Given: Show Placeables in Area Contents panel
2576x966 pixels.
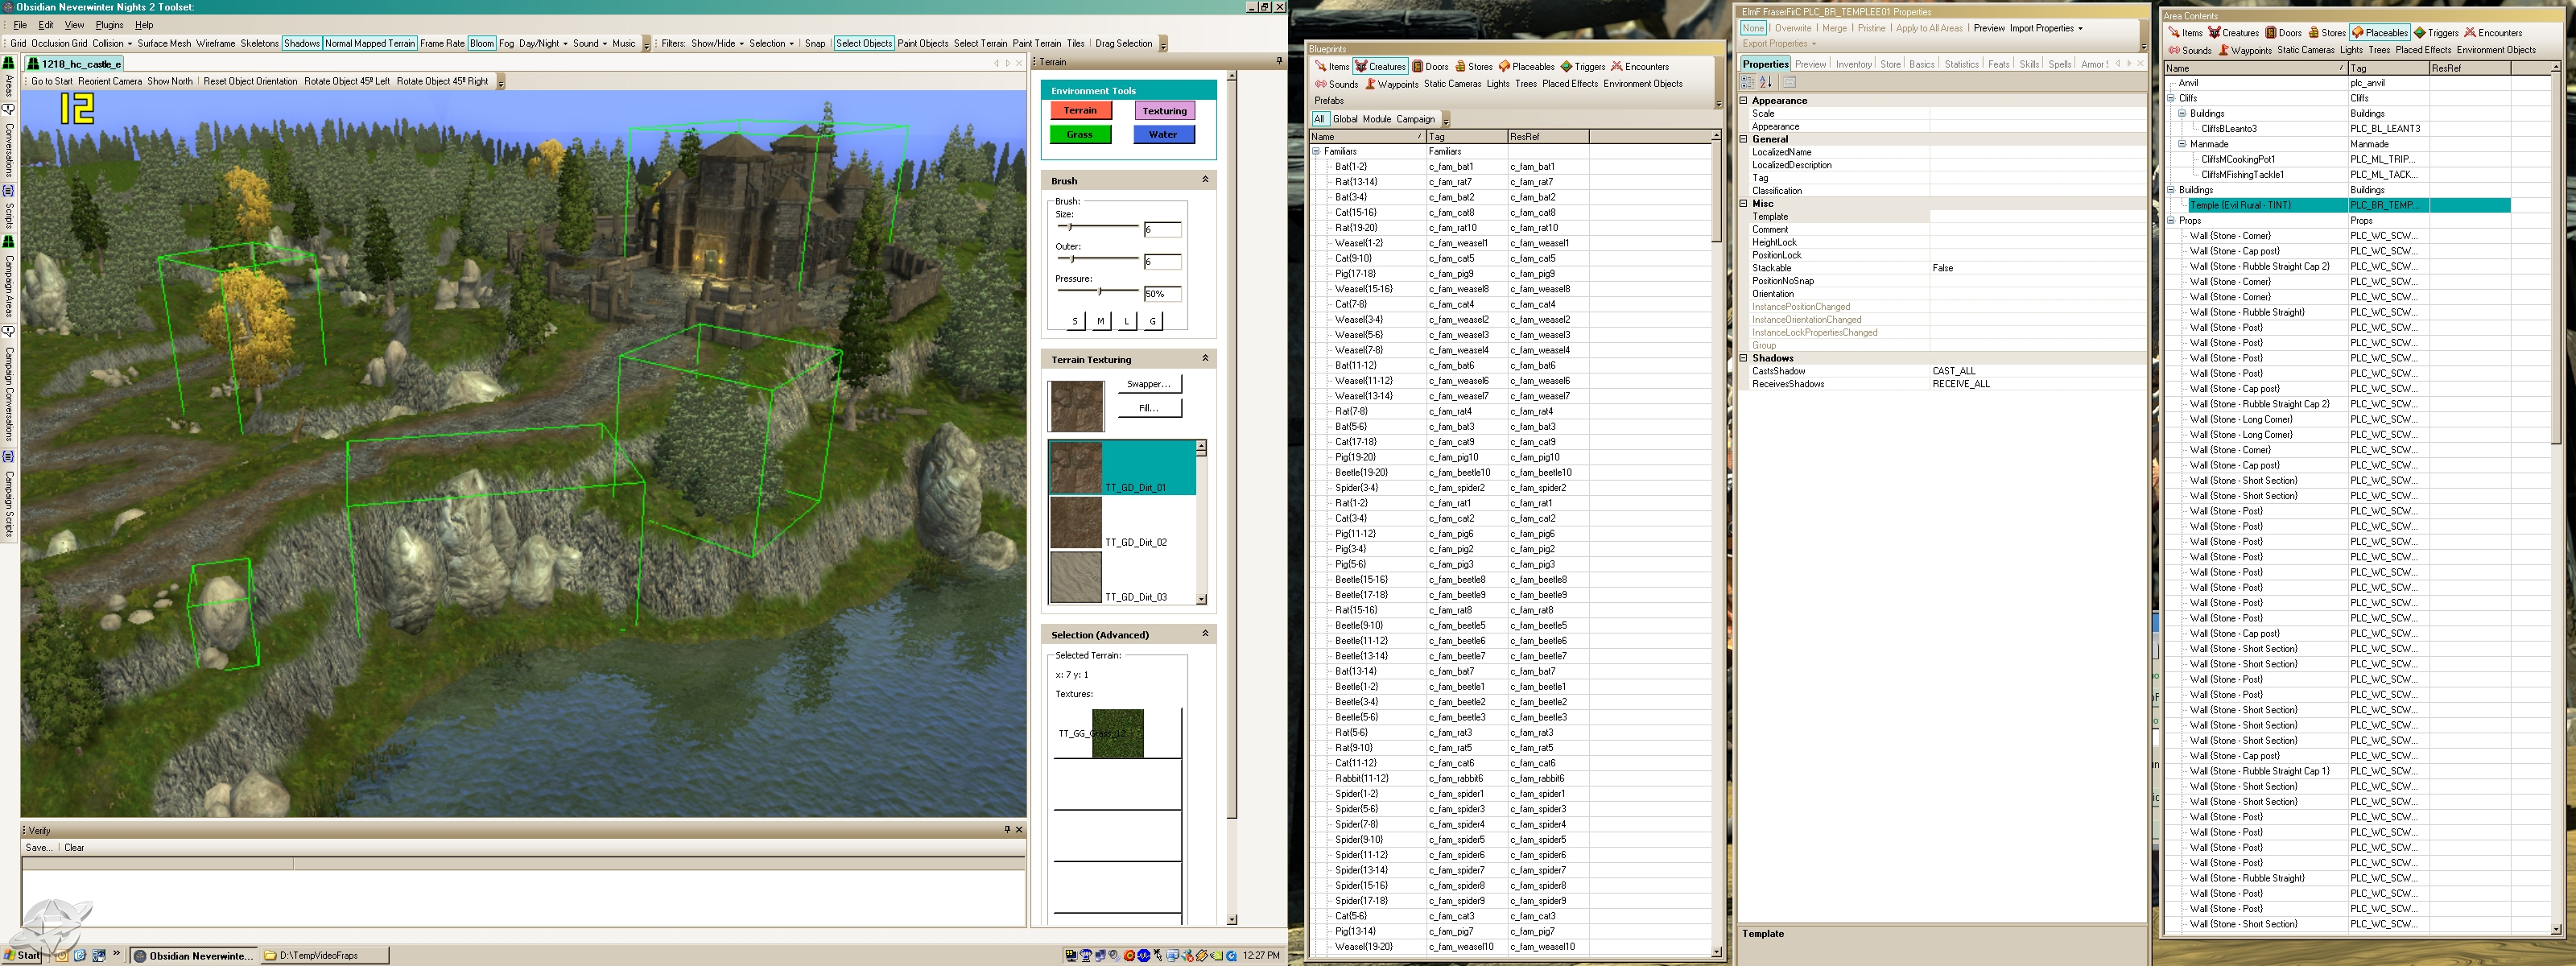Looking at the screenshot, I should (2379, 33).
